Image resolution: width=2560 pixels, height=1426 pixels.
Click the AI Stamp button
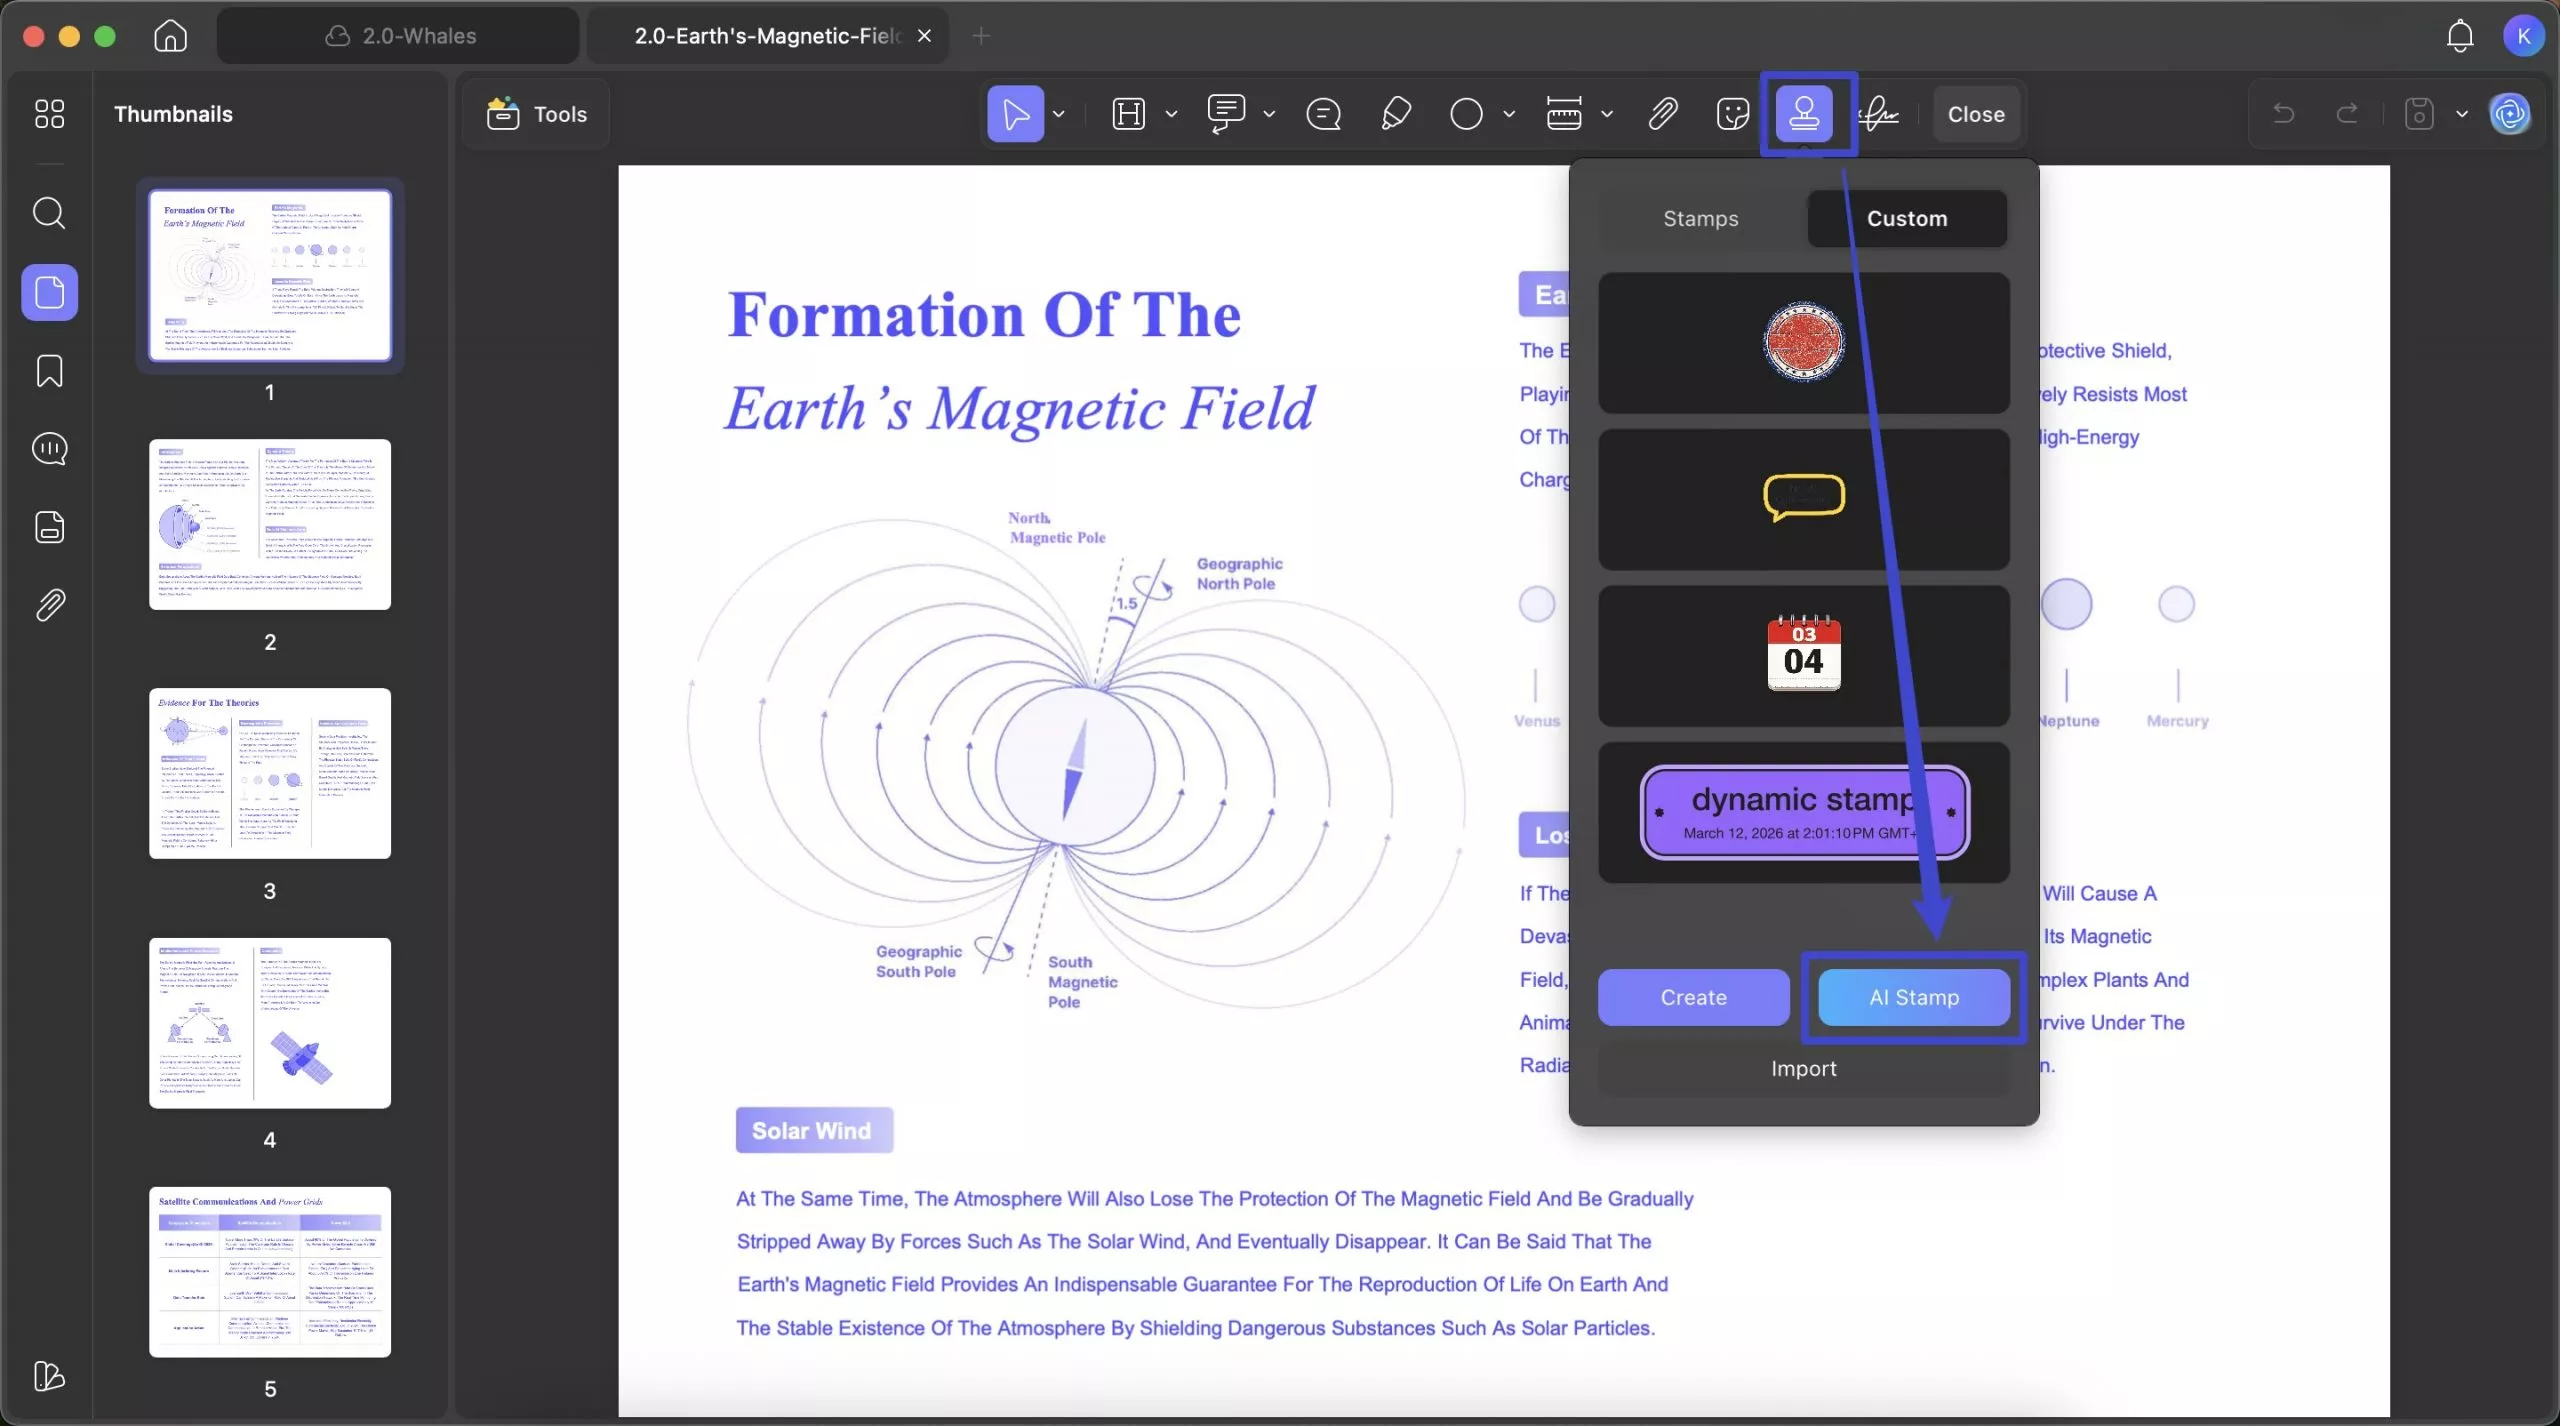(1912, 997)
